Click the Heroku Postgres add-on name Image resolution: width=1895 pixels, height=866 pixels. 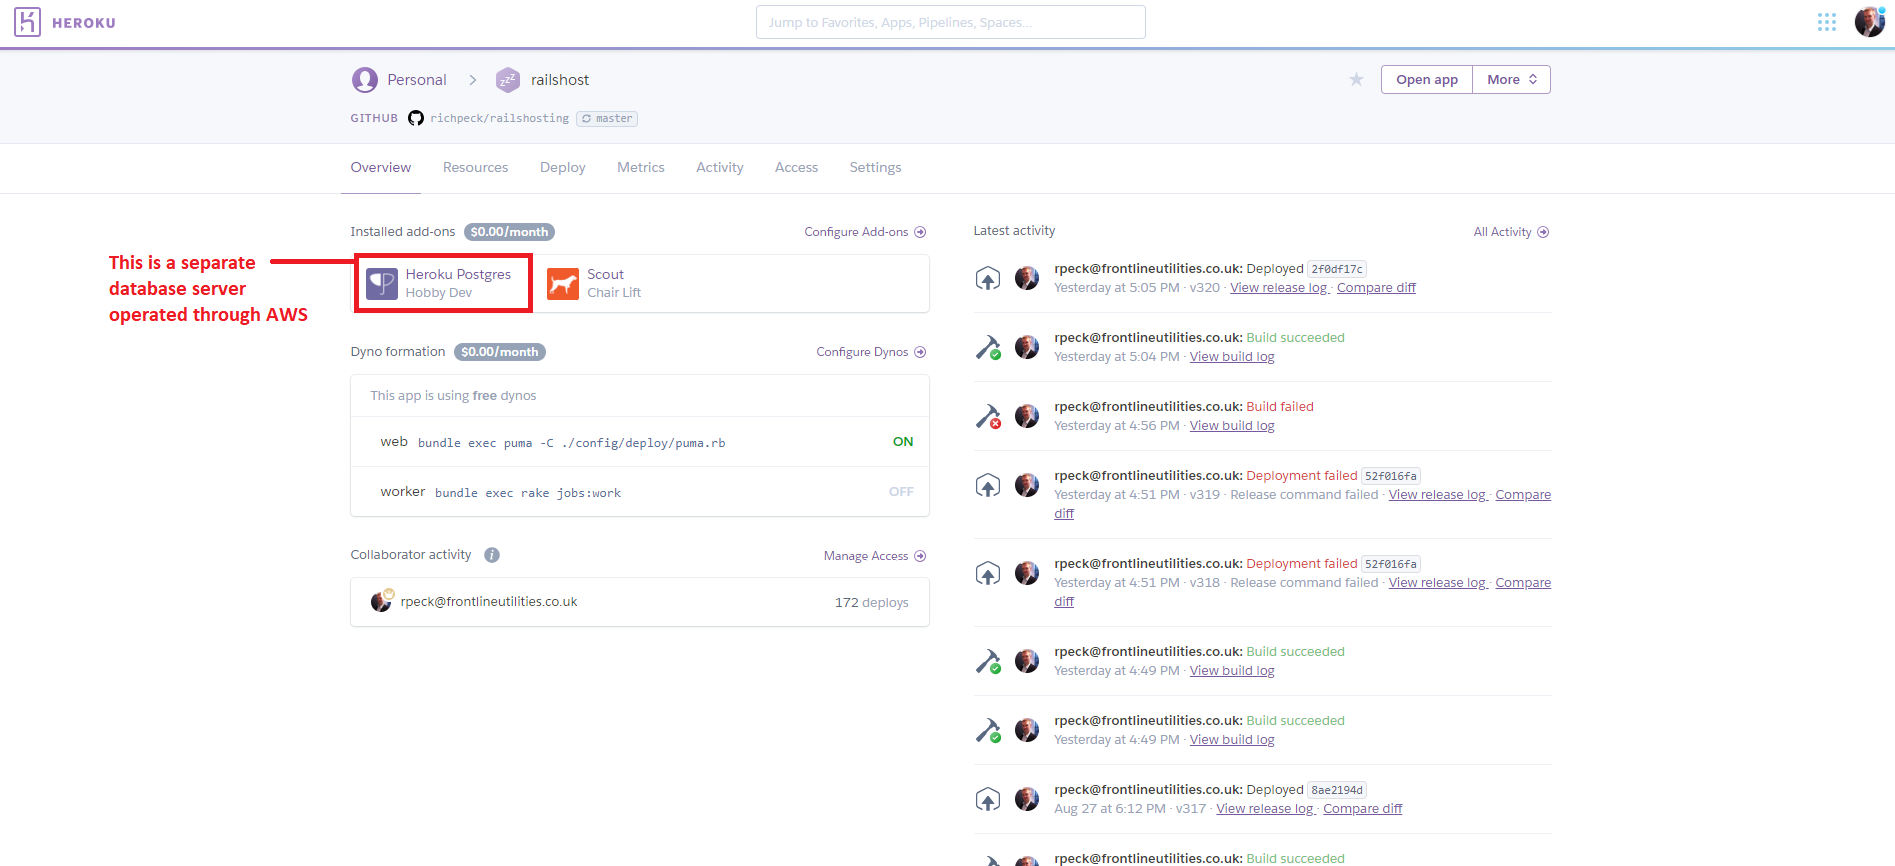point(458,274)
